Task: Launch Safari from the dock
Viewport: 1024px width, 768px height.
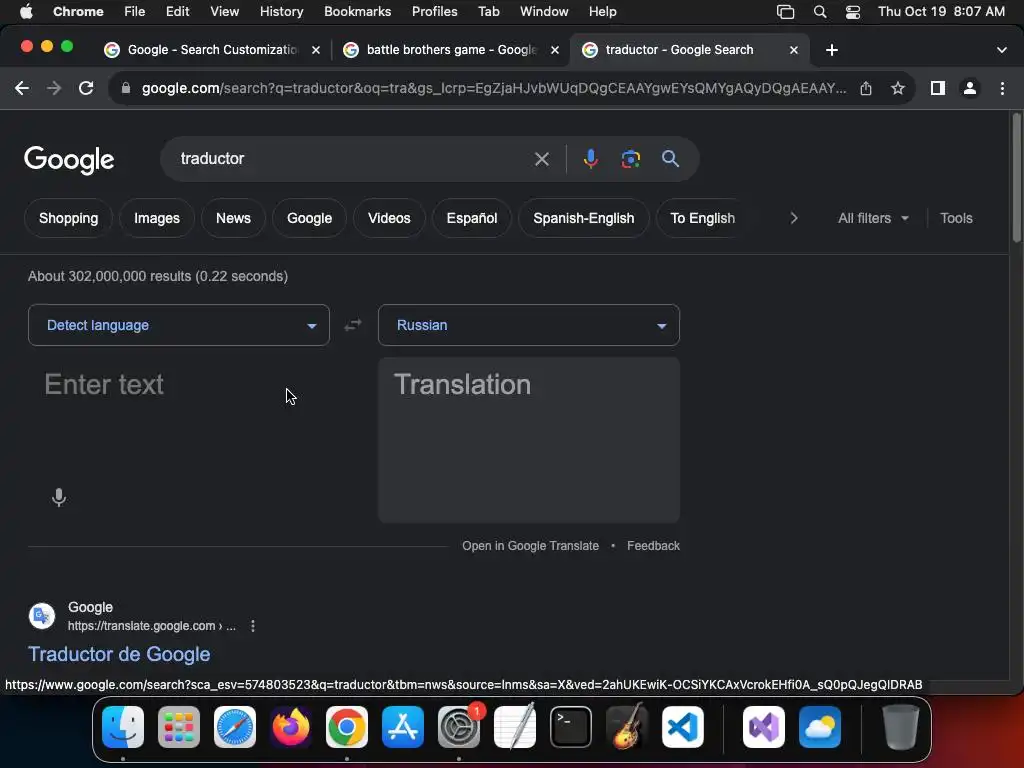Action: coord(234,727)
